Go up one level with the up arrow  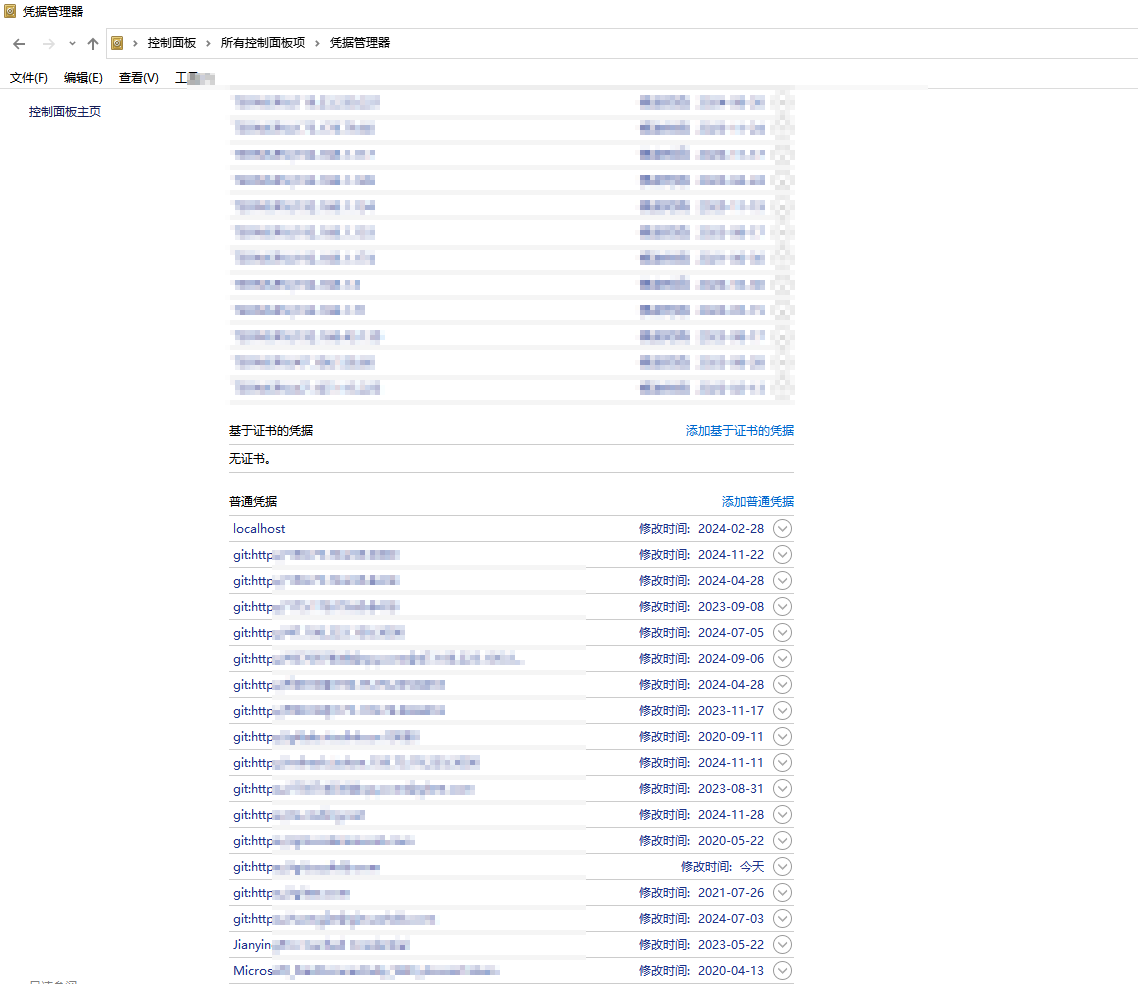coord(92,43)
